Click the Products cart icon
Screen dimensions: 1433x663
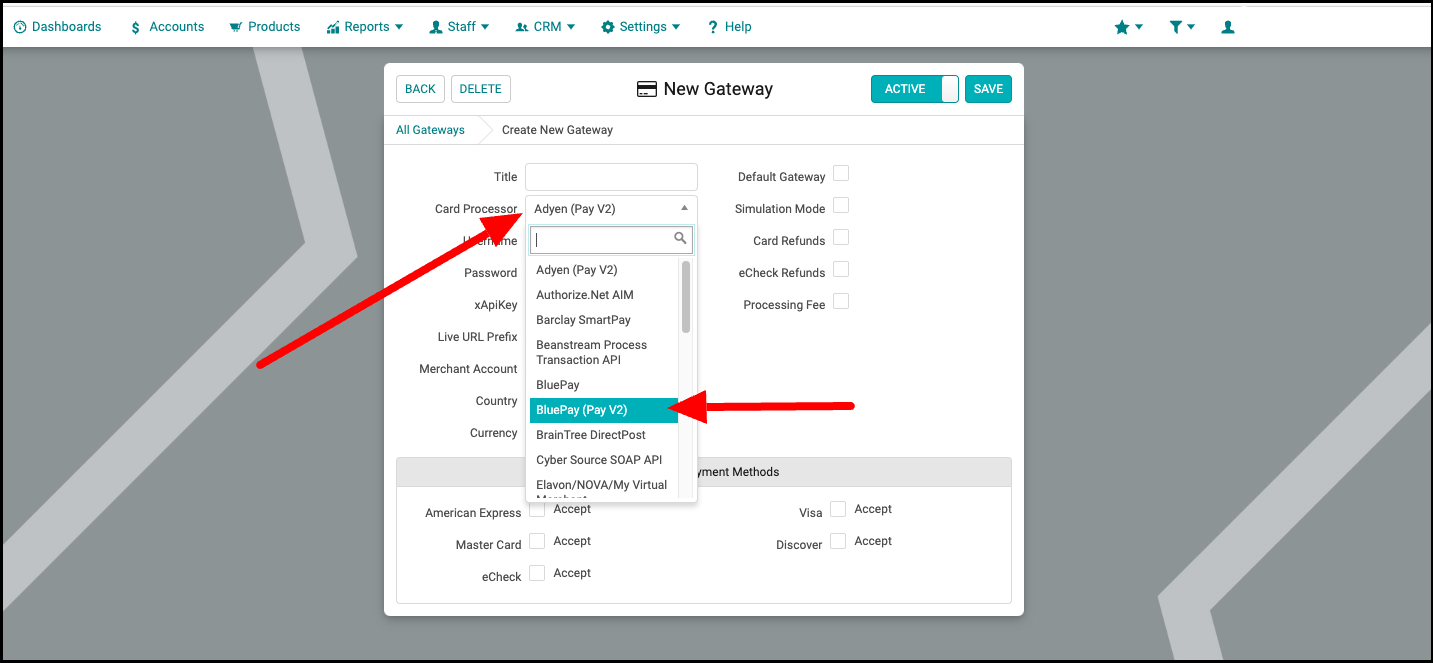tap(235, 27)
